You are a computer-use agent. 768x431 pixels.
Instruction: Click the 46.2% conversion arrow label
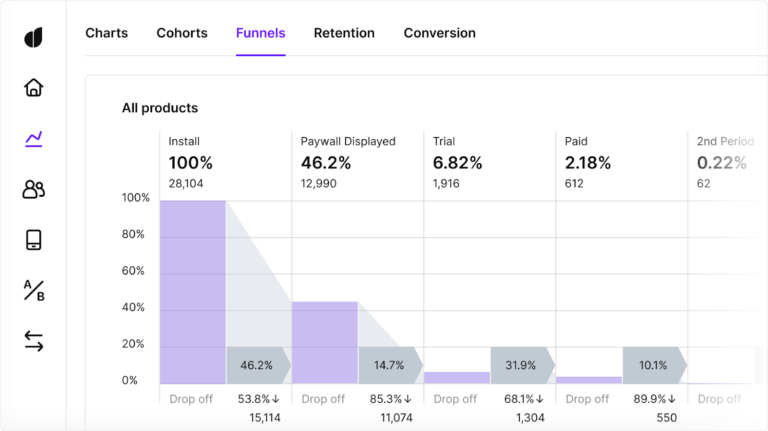(257, 365)
